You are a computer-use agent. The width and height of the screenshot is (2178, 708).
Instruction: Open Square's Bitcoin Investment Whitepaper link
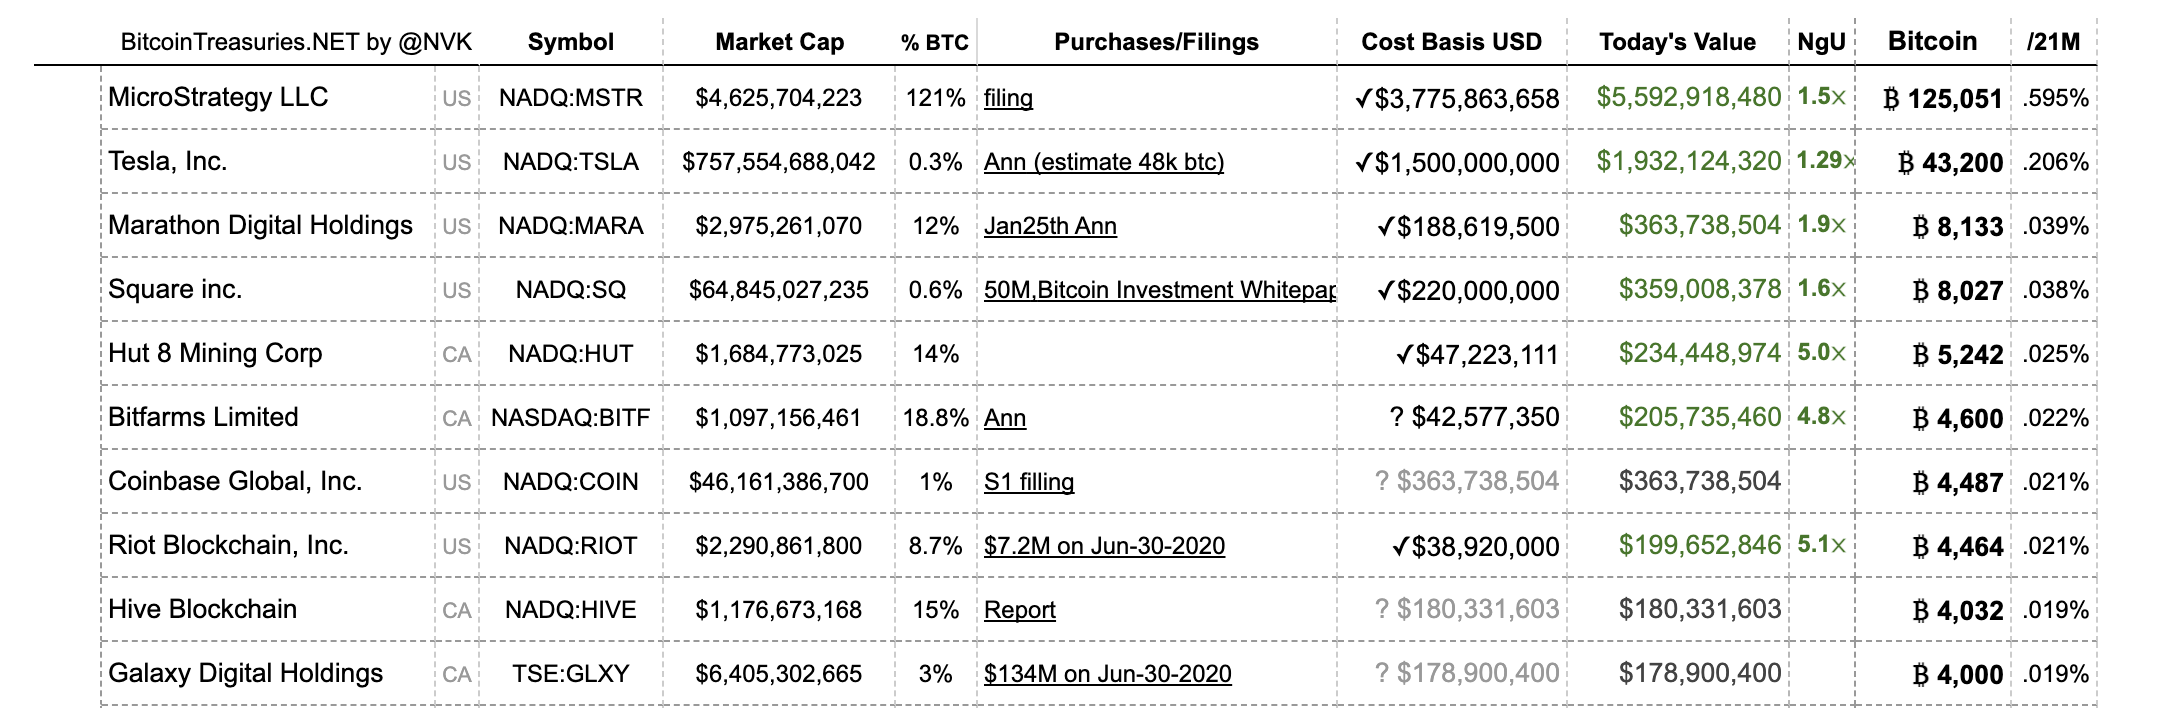1159,290
